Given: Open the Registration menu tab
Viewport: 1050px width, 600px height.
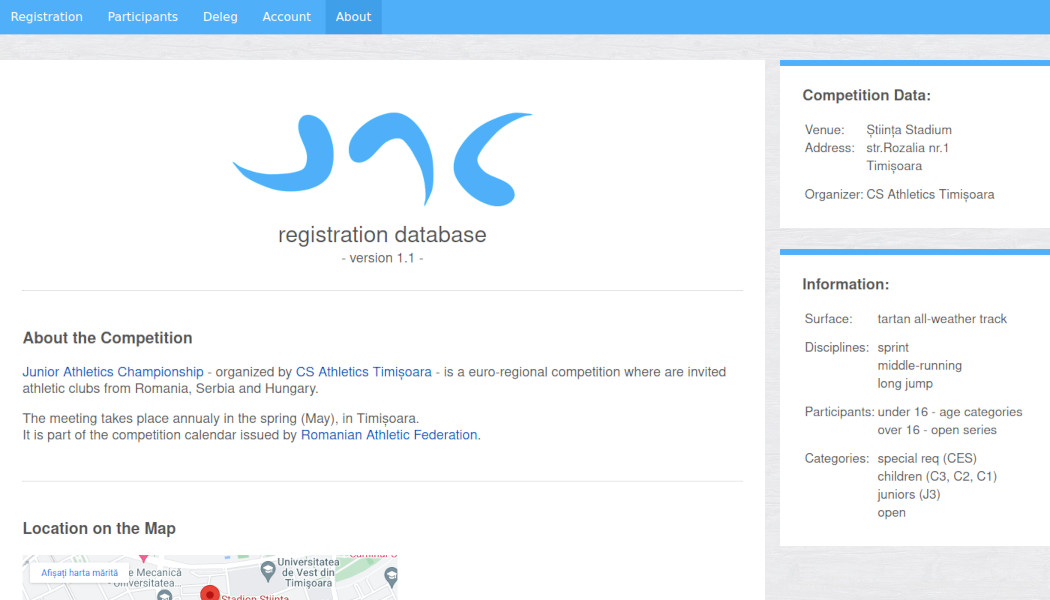Looking at the screenshot, I should tap(47, 17).
